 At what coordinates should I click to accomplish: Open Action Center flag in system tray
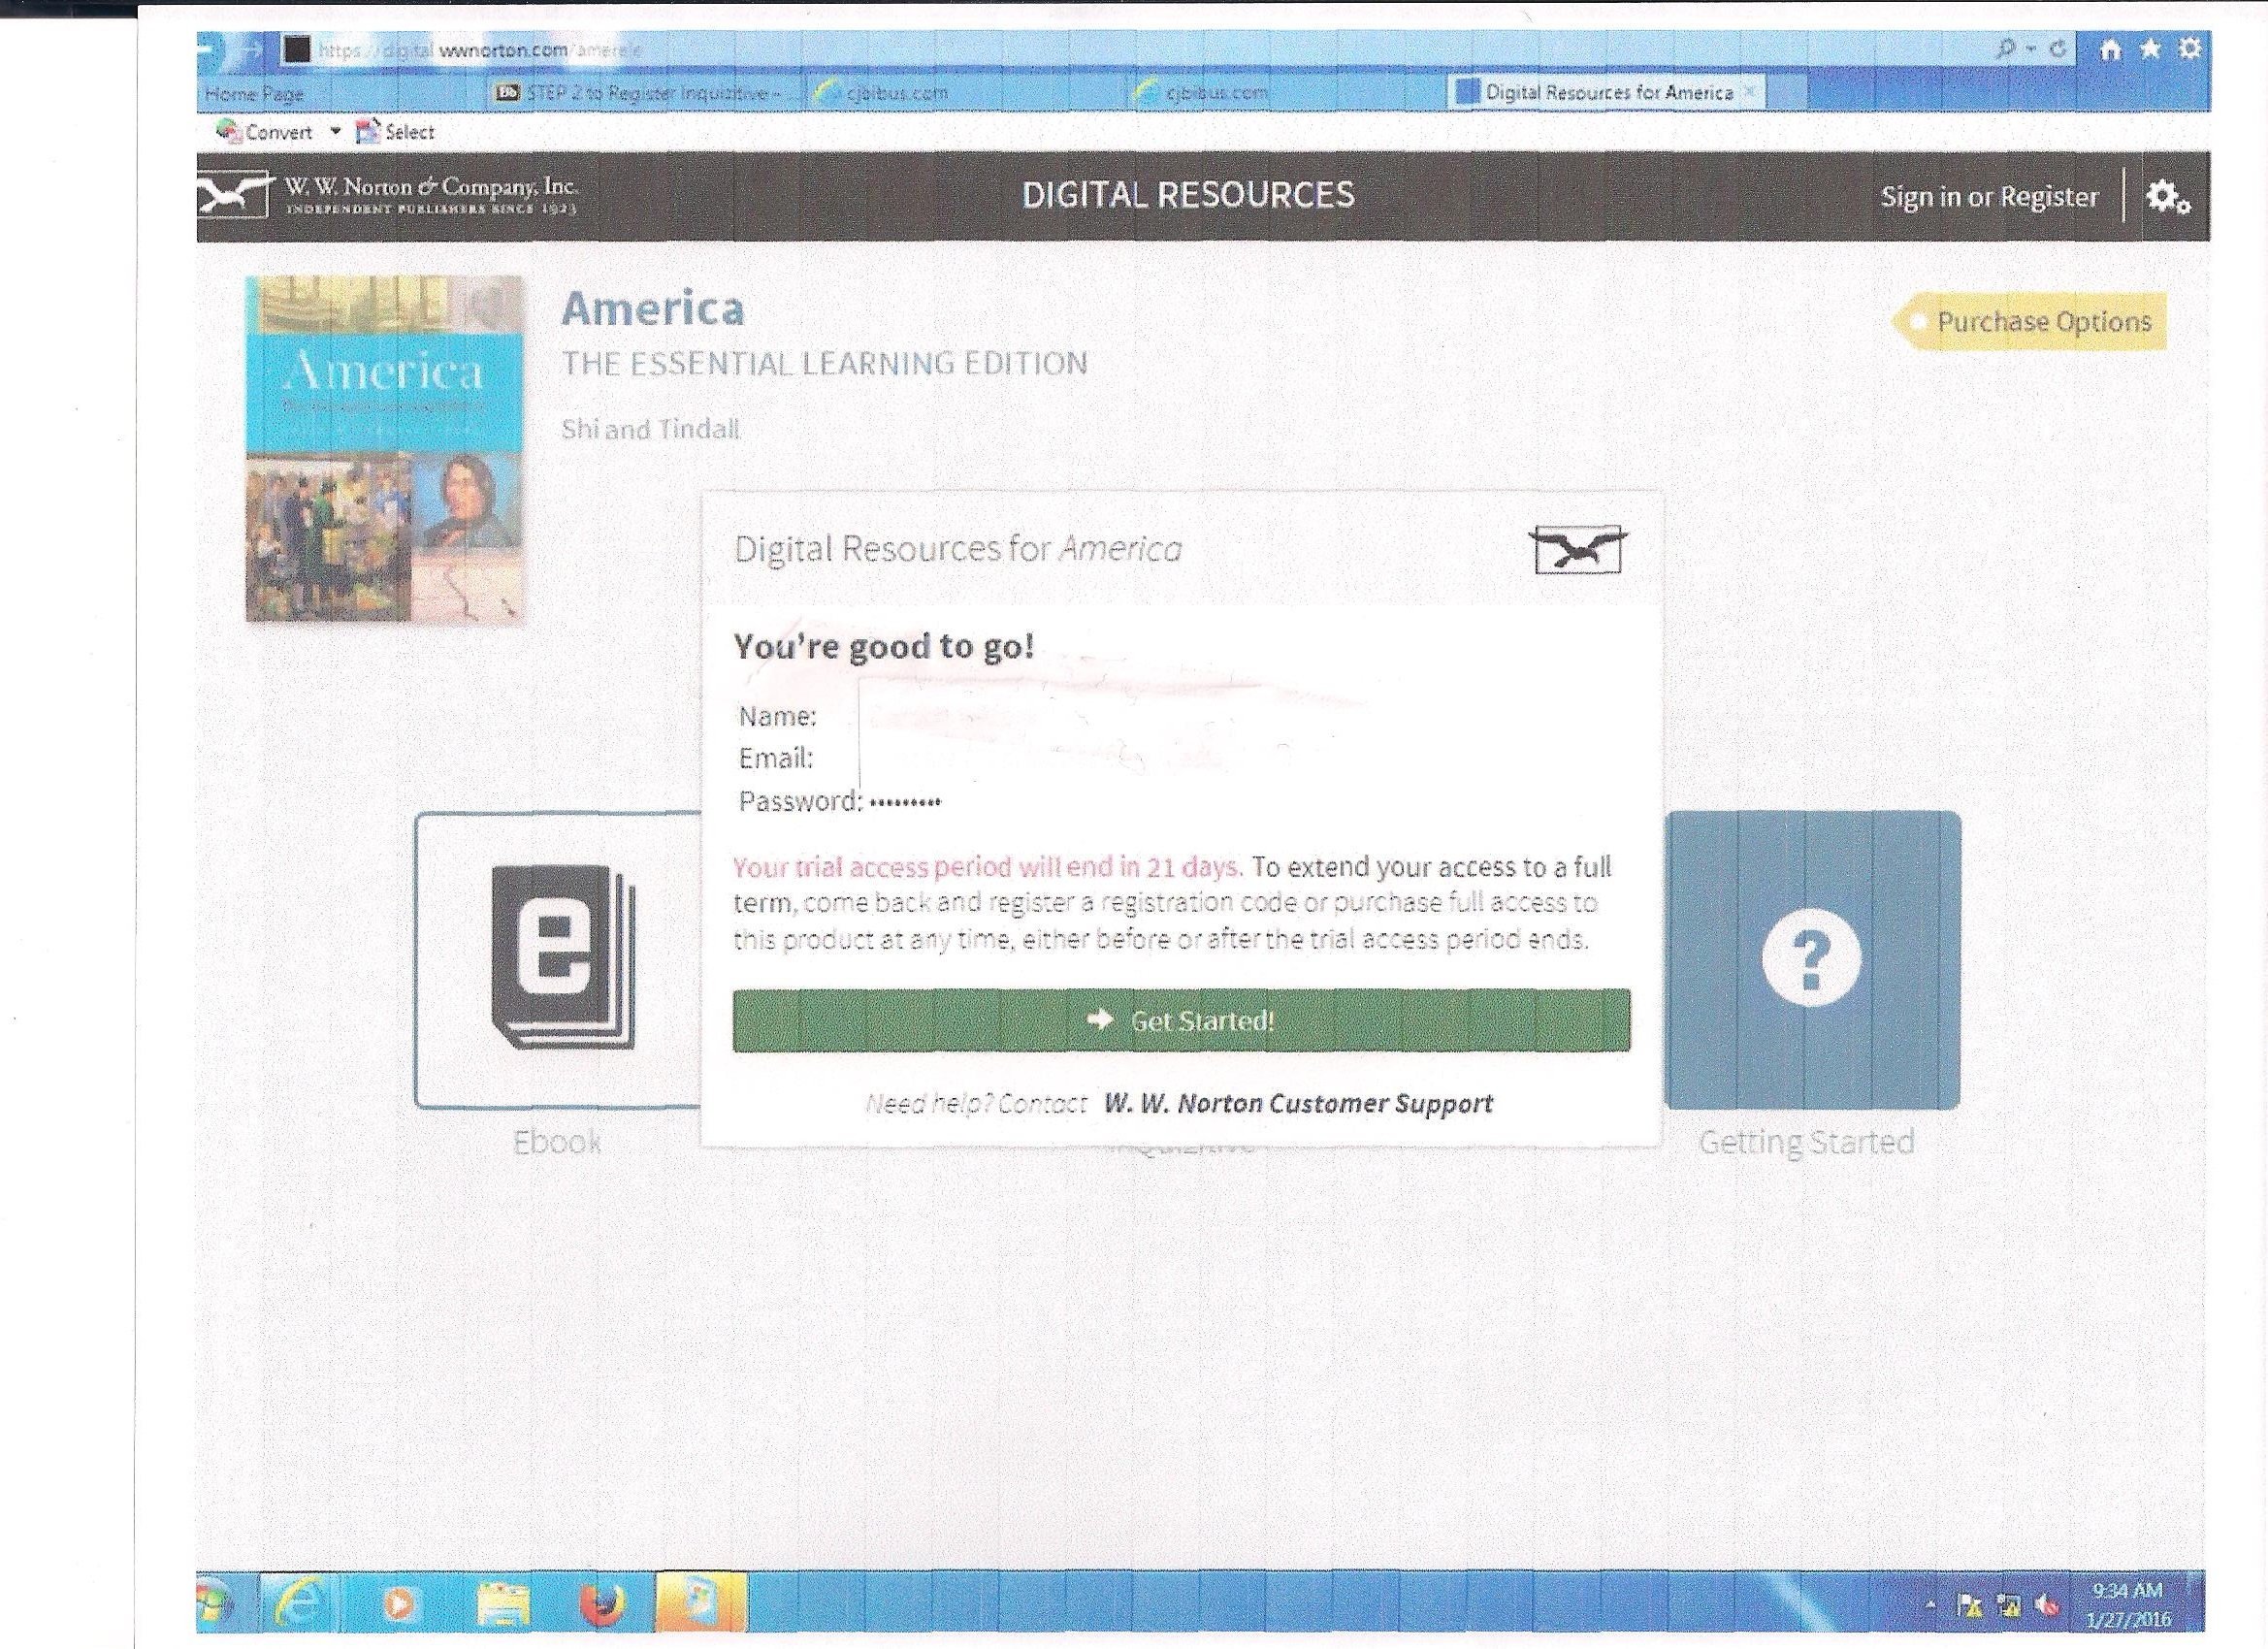click(x=1970, y=1607)
